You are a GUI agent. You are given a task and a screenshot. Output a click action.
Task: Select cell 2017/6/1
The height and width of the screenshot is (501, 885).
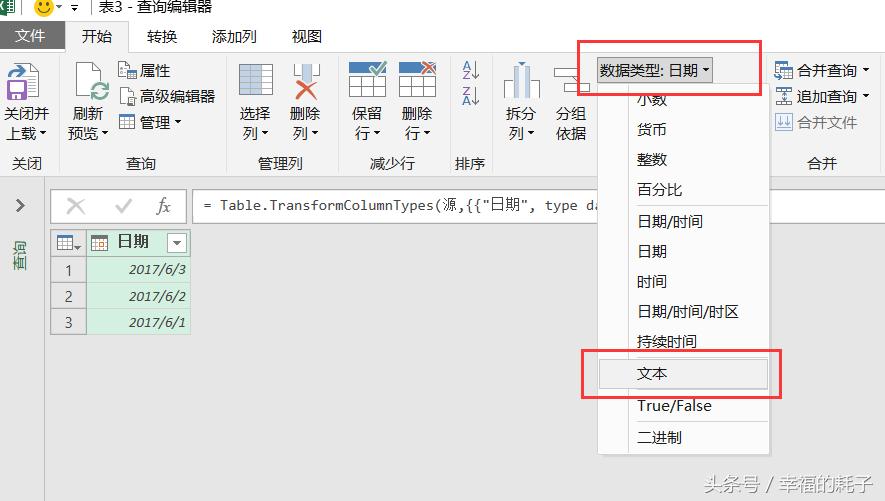click(x=138, y=322)
